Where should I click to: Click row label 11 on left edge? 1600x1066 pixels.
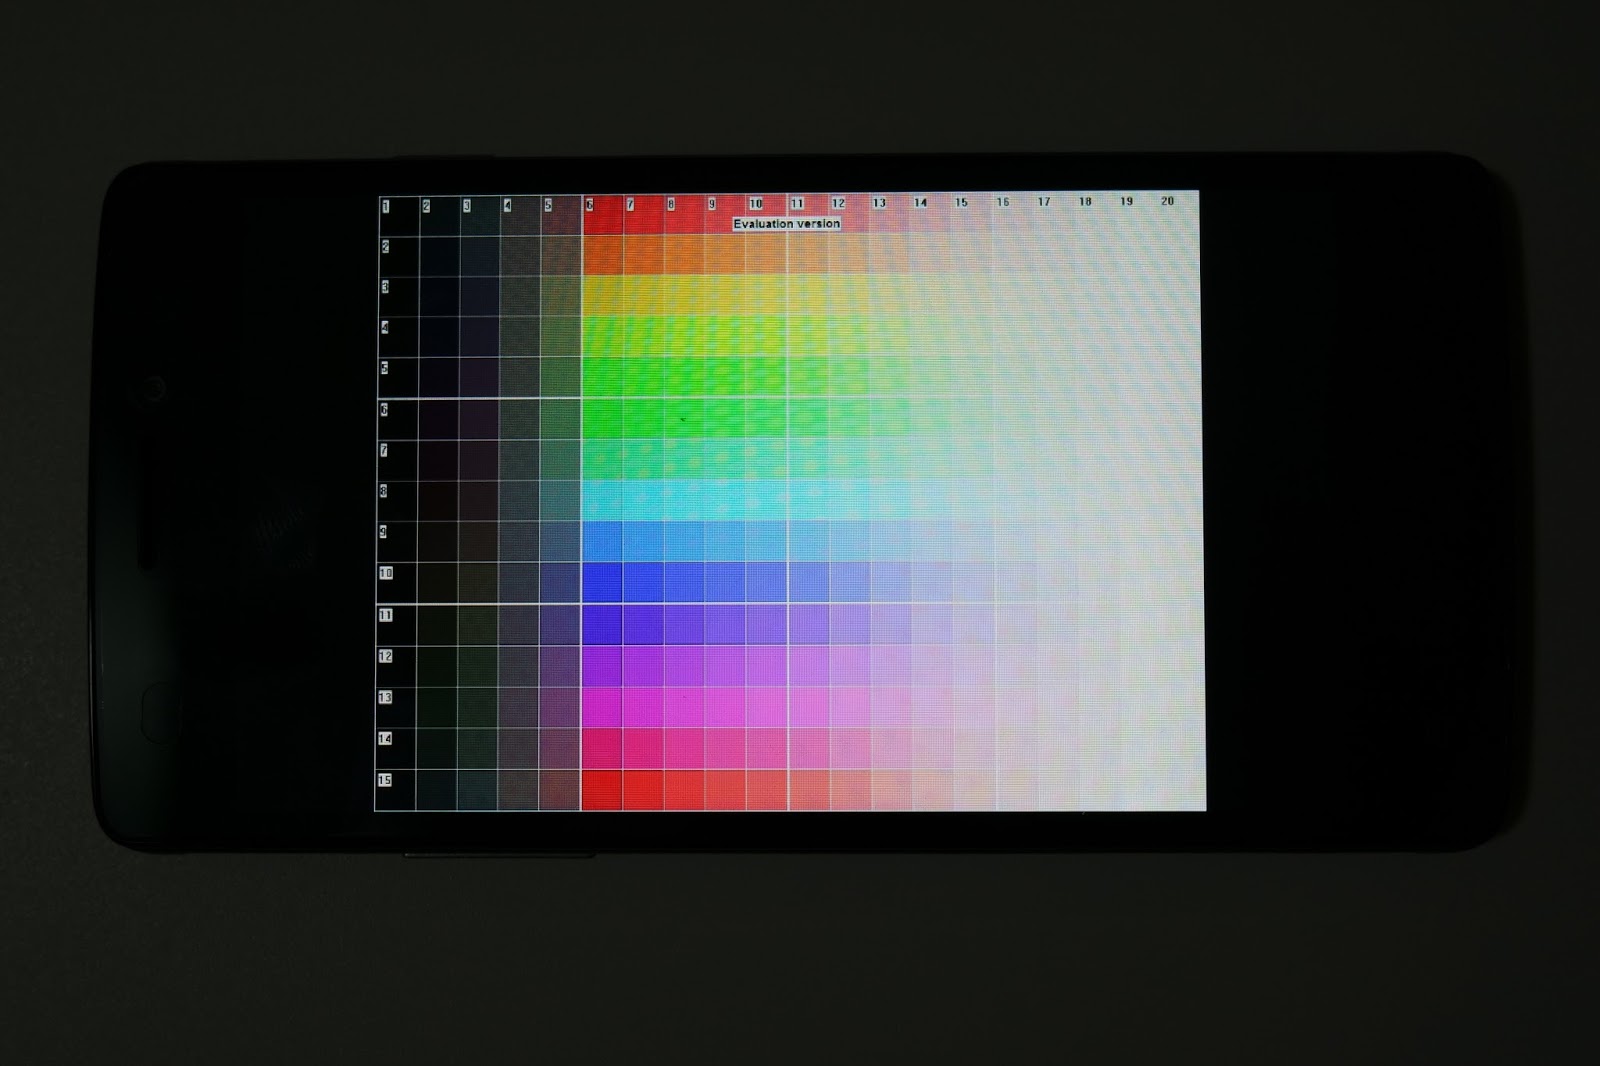[385, 615]
